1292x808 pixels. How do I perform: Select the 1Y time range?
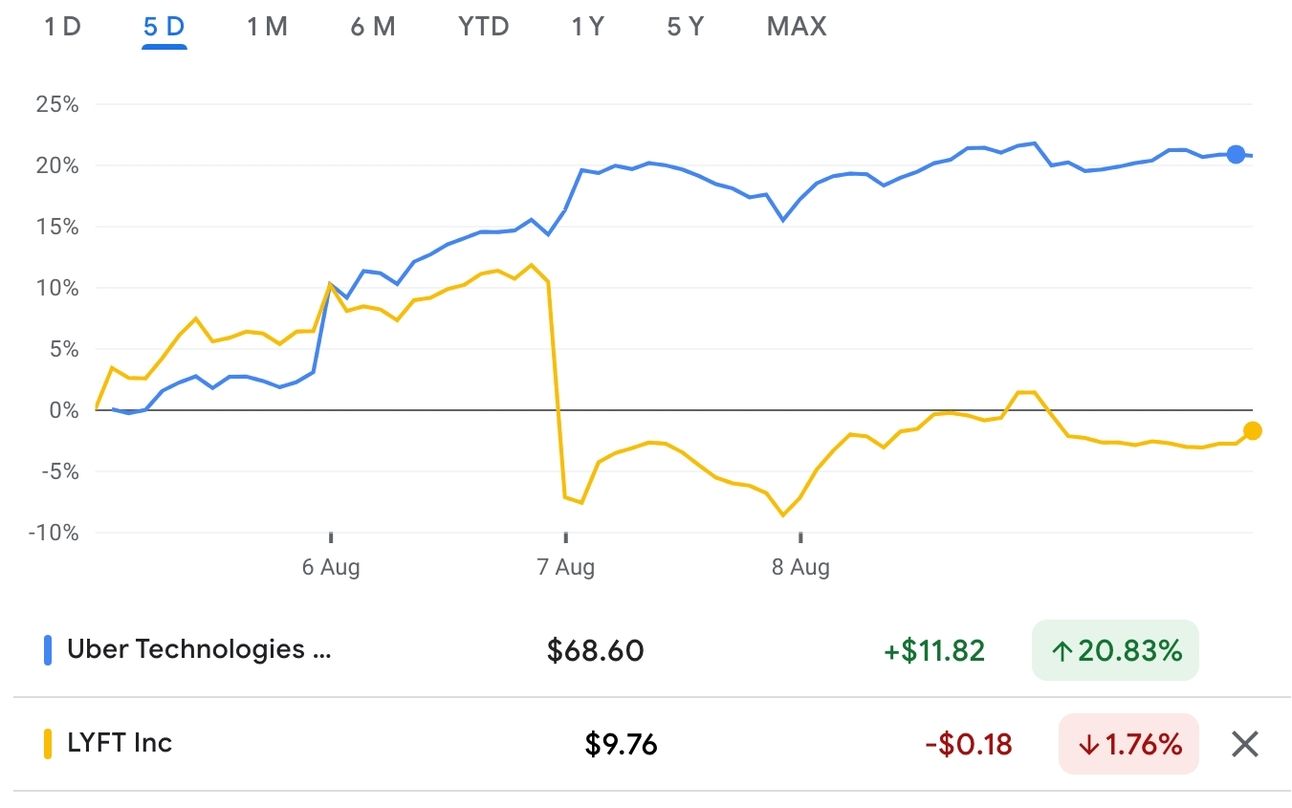click(x=588, y=27)
